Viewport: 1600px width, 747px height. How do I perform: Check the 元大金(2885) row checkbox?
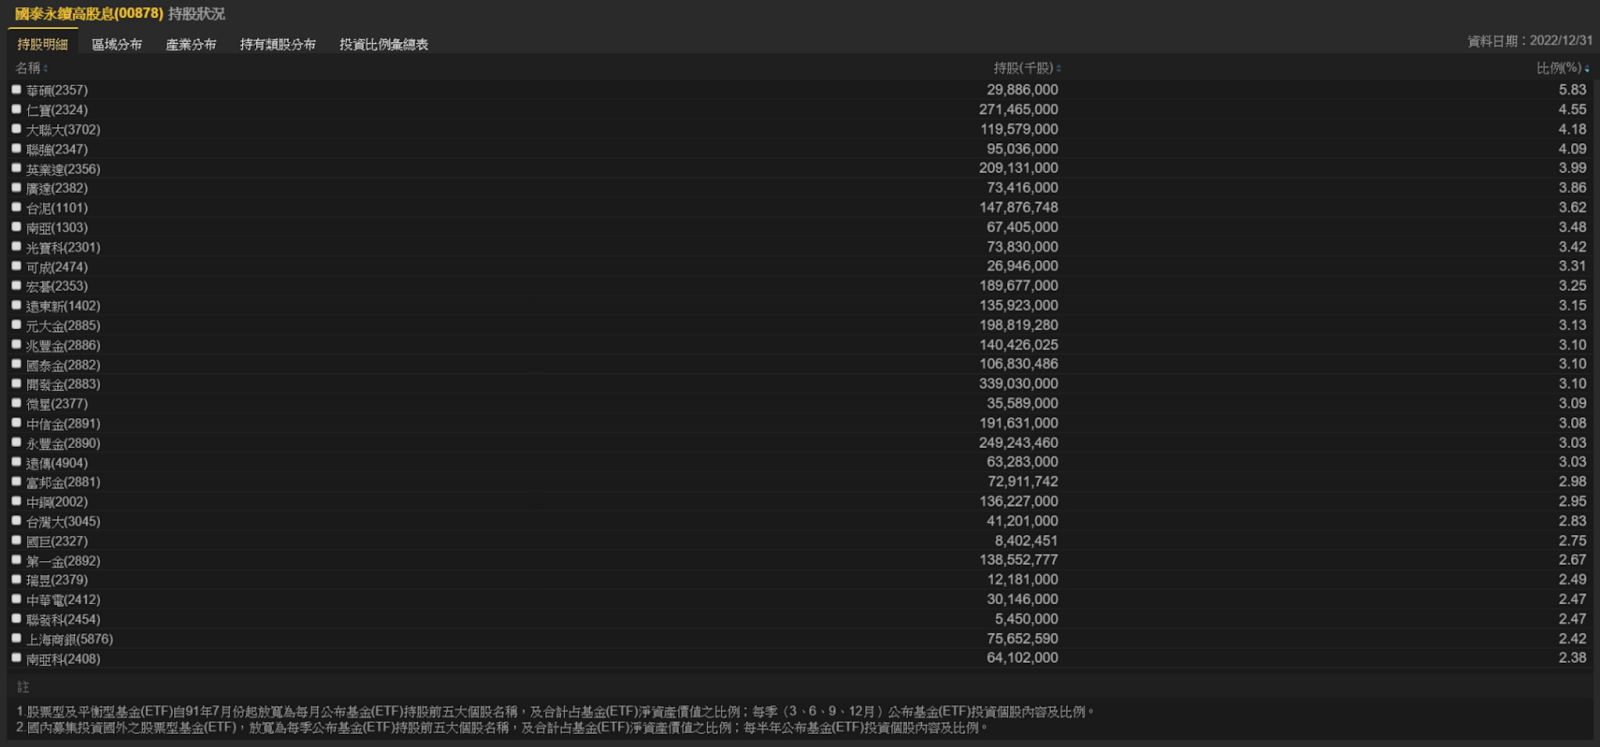(x=16, y=325)
